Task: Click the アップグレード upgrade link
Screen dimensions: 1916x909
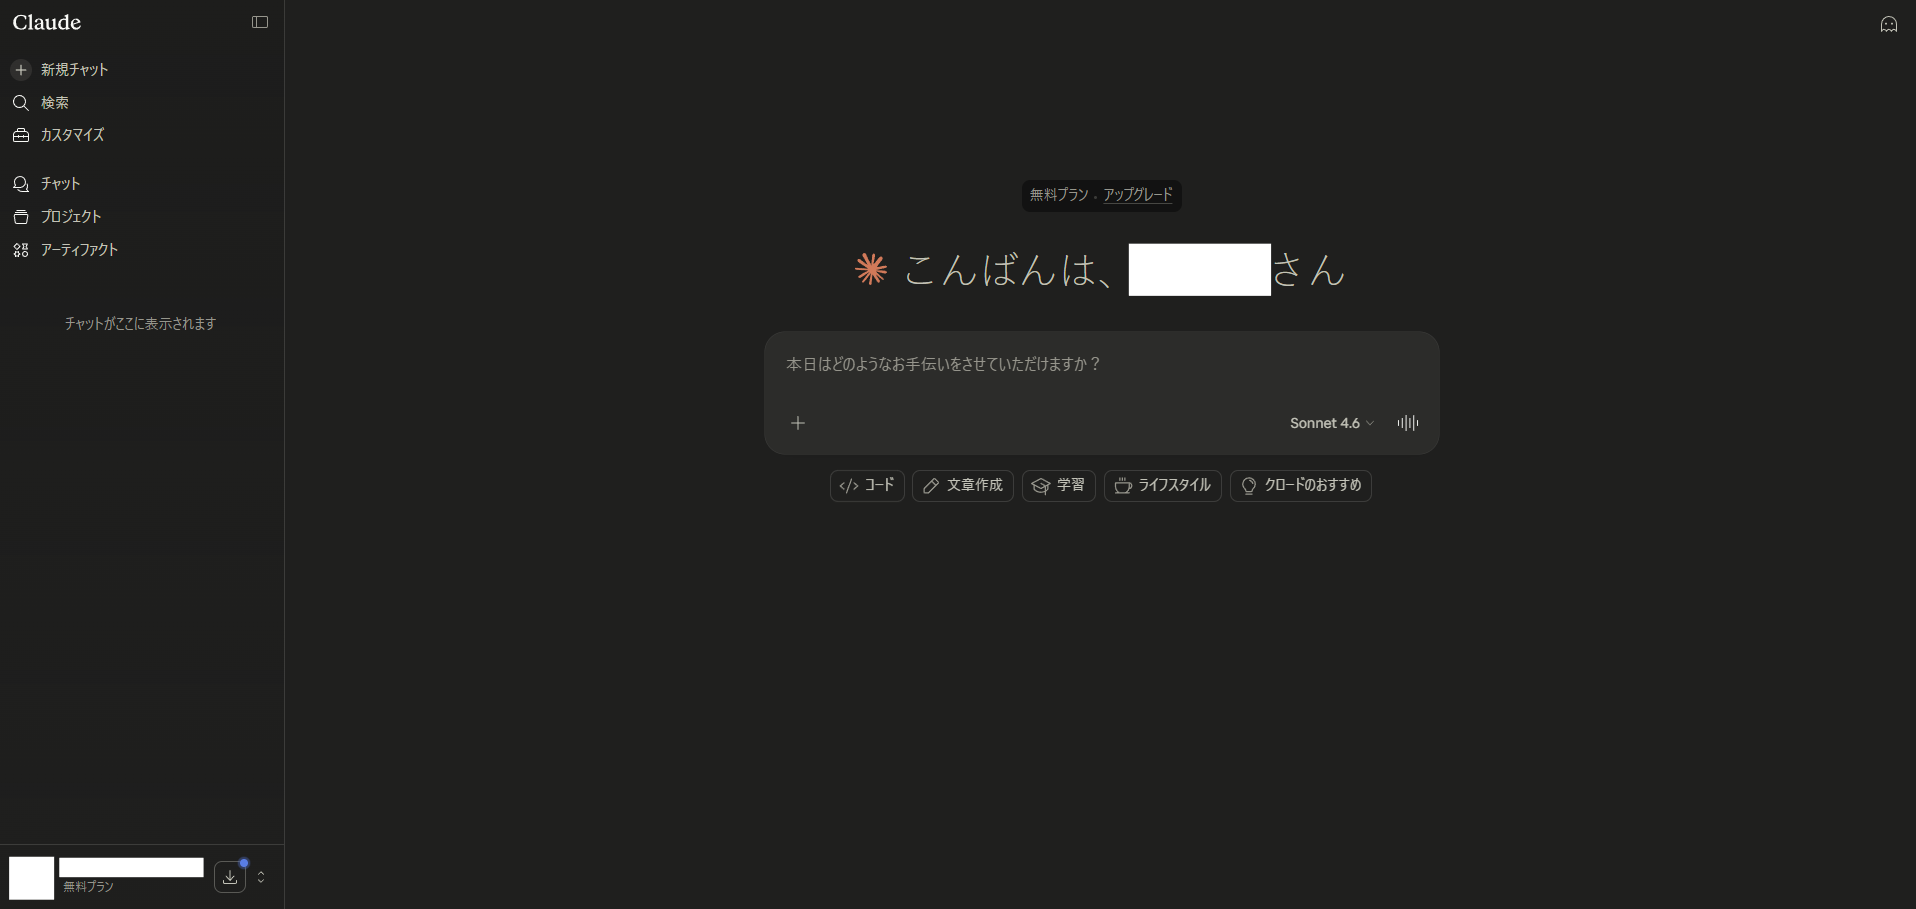Action: pyautogui.click(x=1137, y=195)
